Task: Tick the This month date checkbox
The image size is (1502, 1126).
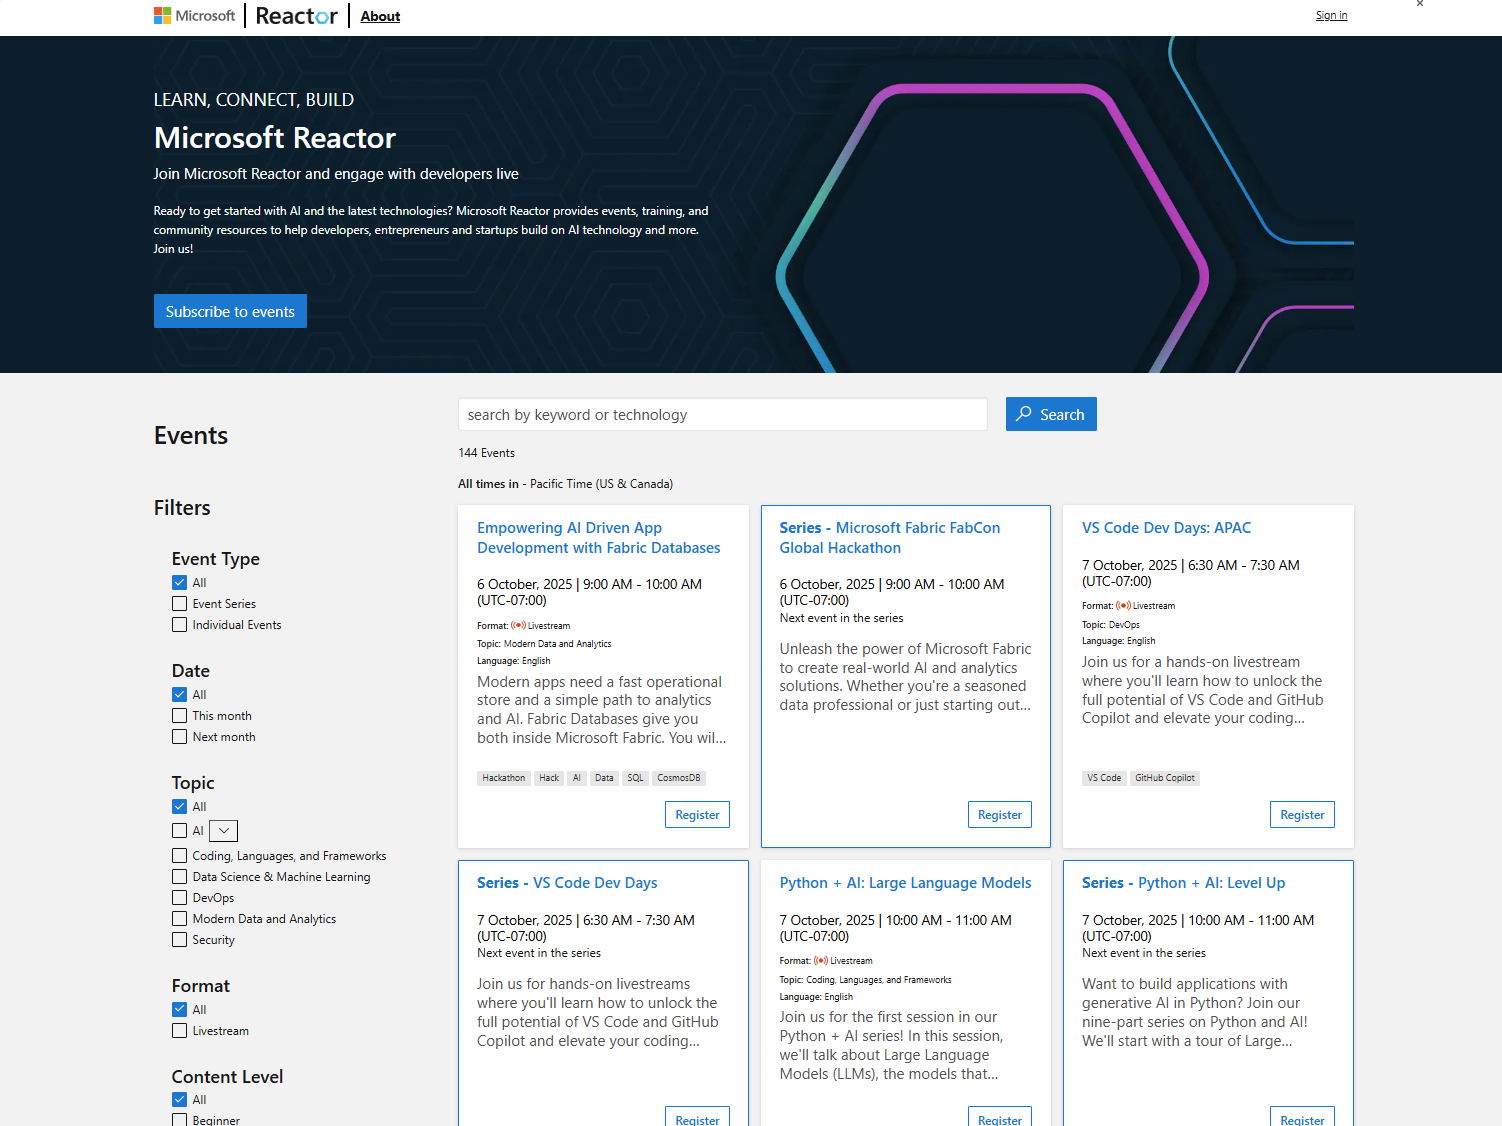Action: pyautogui.click(x=180, y=716)
